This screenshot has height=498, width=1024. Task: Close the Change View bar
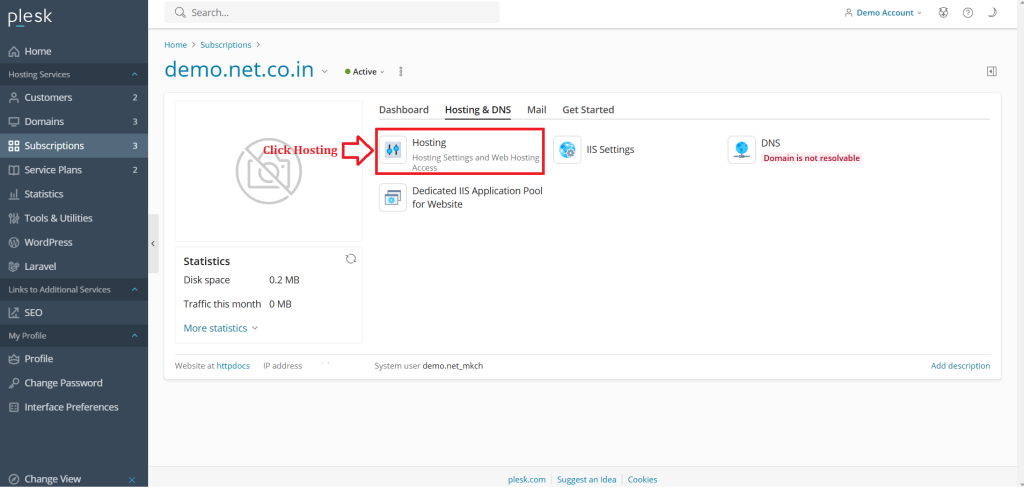tap(132, 480)
